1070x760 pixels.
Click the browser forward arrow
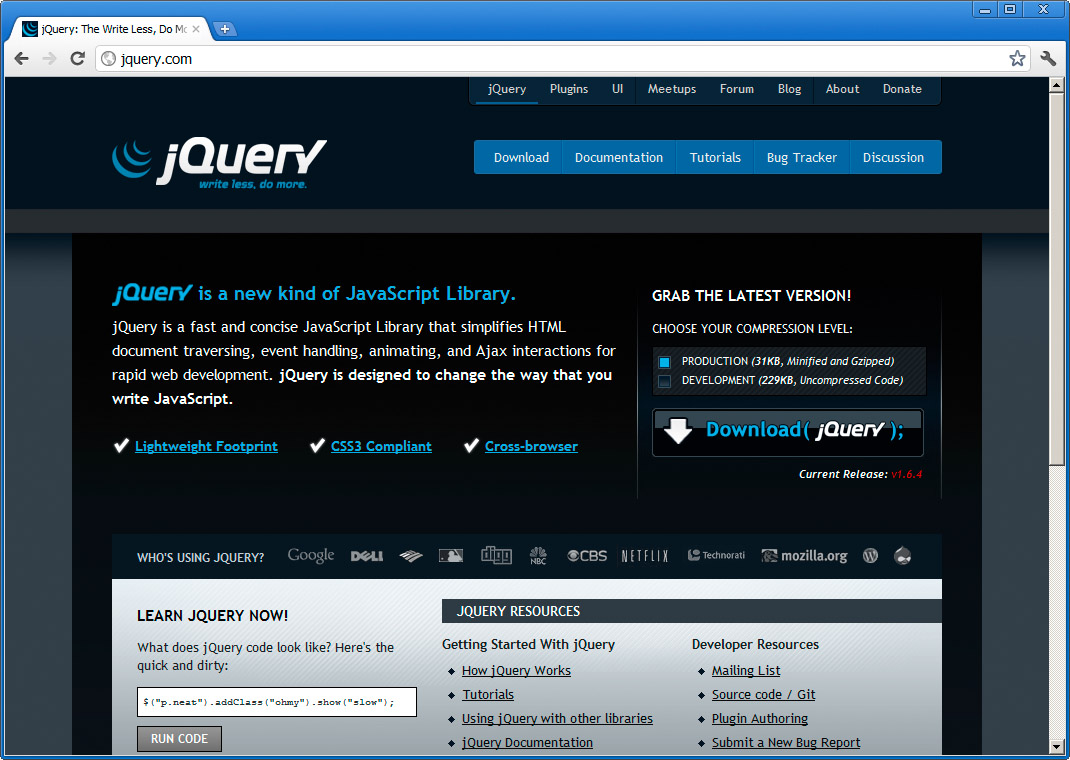(x=49, y=59)
